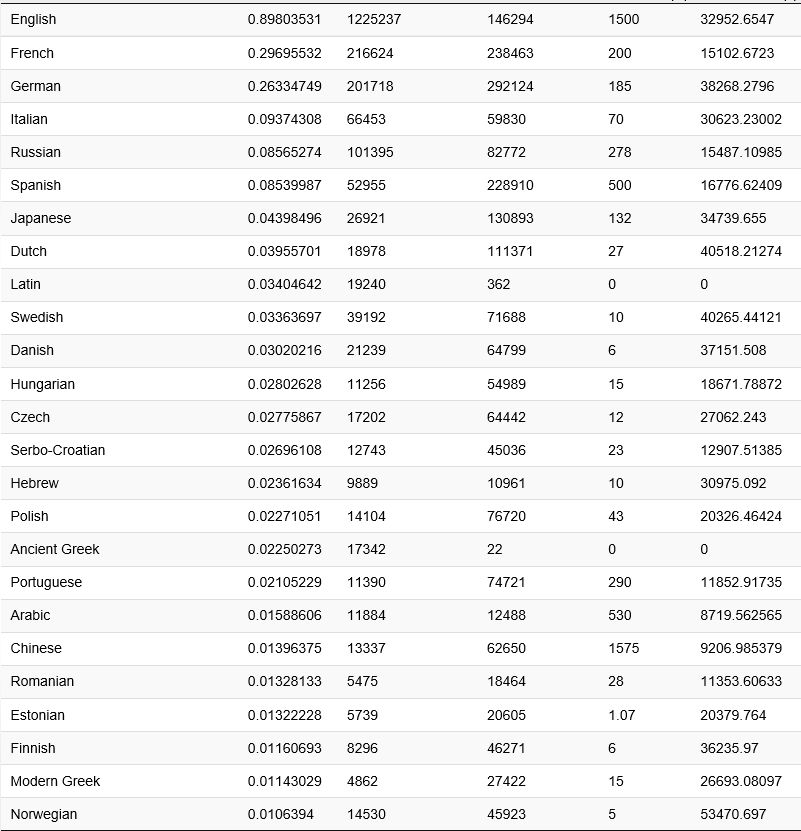Click the Russian row's 278 cell

click(619, 152)
